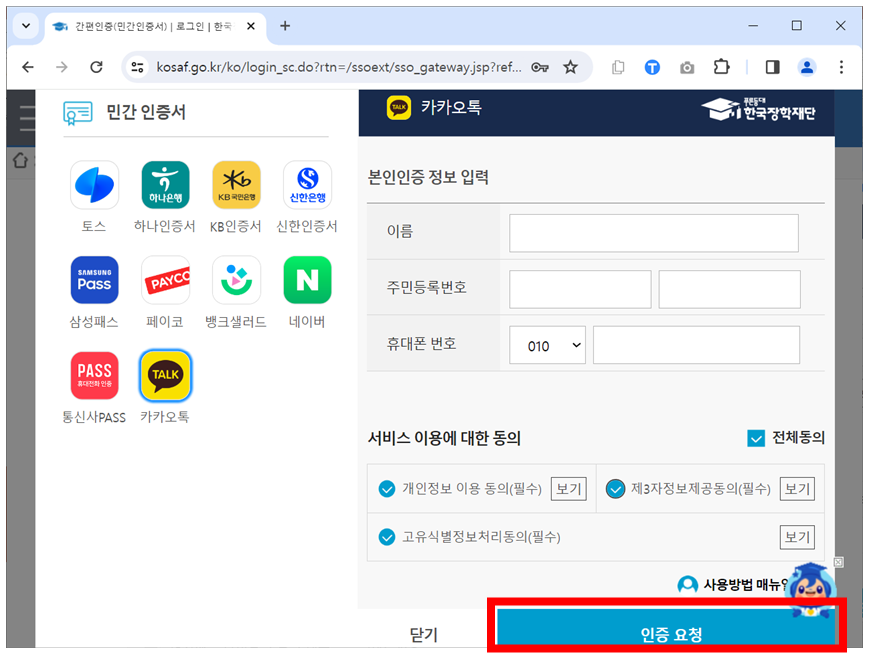
Task: Open the Chrome profile avatar
Action: (807, 67)
